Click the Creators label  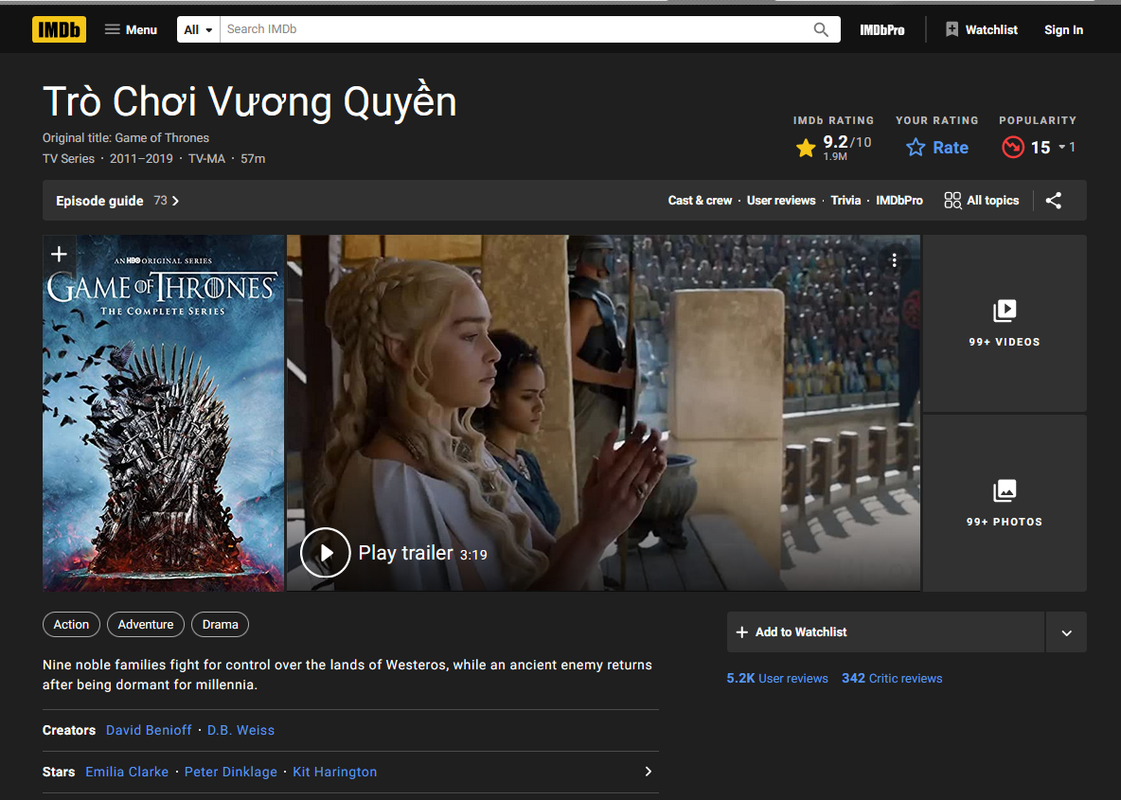click(x=69, y=730)
